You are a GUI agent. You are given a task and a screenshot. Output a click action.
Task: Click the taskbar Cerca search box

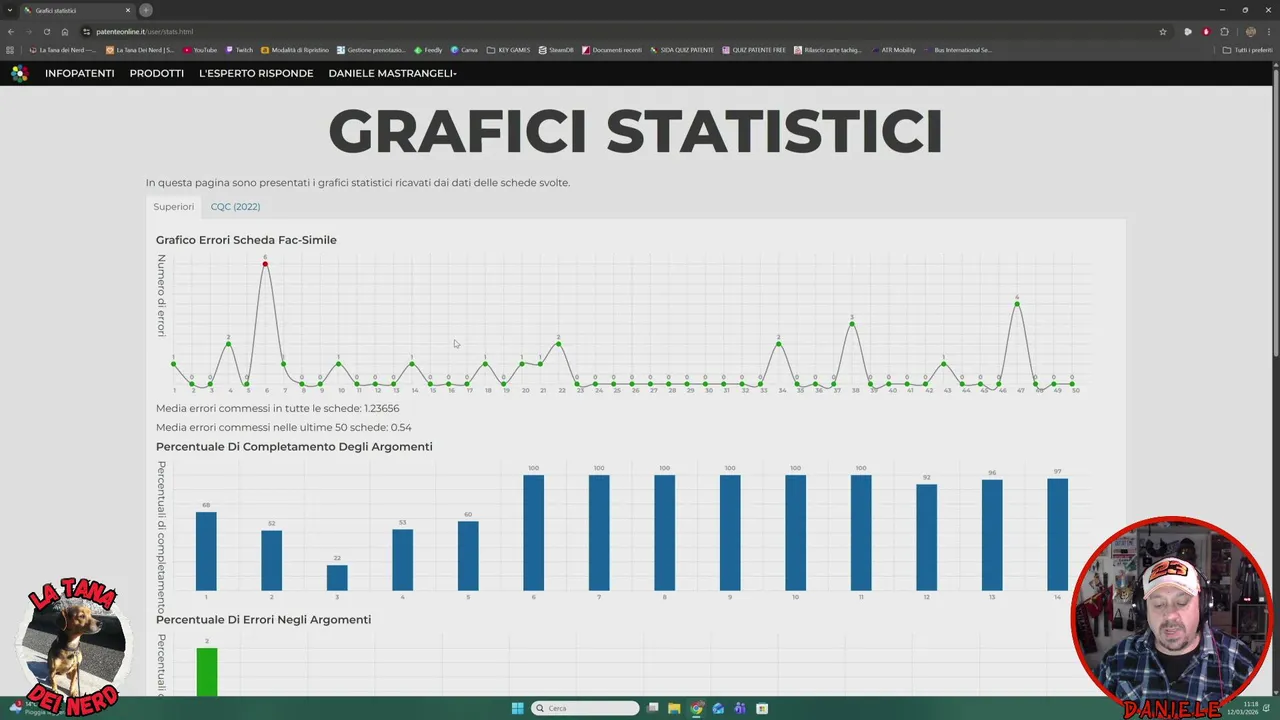[585, 708]
